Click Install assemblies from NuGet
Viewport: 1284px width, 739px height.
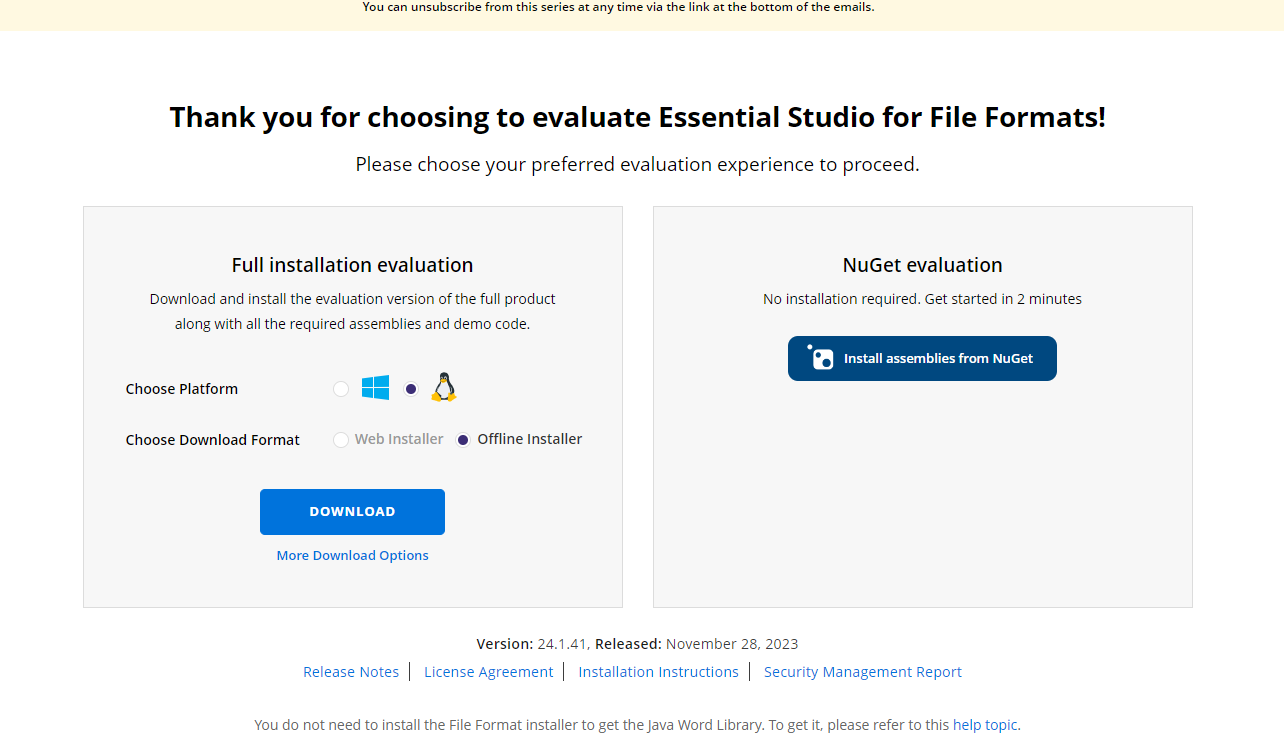tap(922, 358)
